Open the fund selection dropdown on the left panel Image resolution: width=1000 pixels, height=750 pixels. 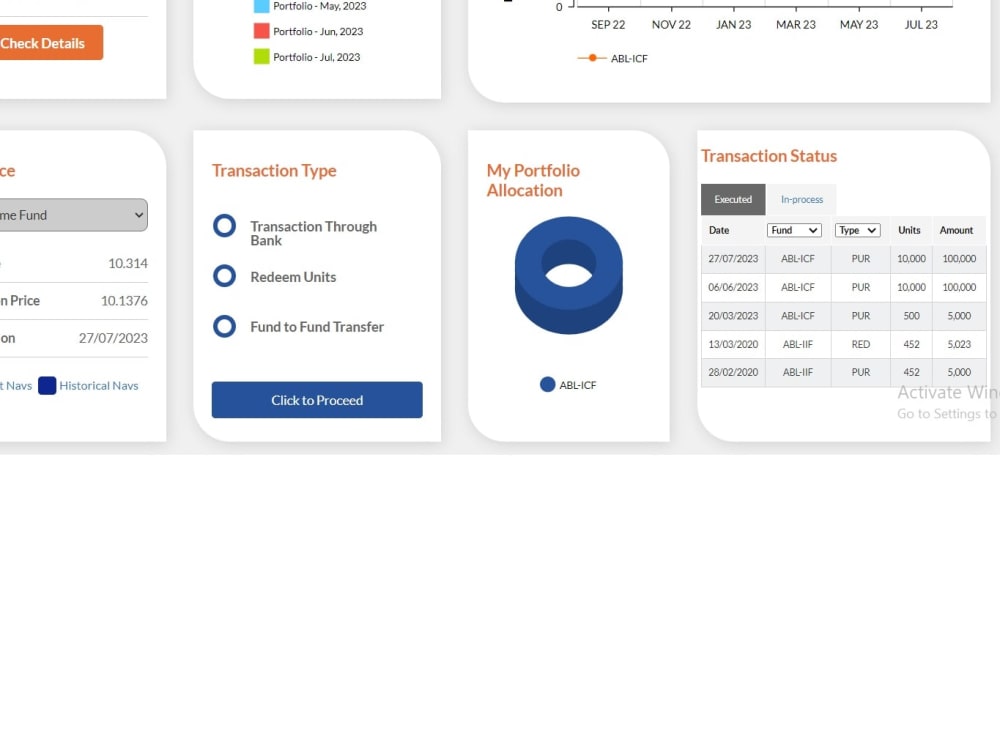point(73,215)
